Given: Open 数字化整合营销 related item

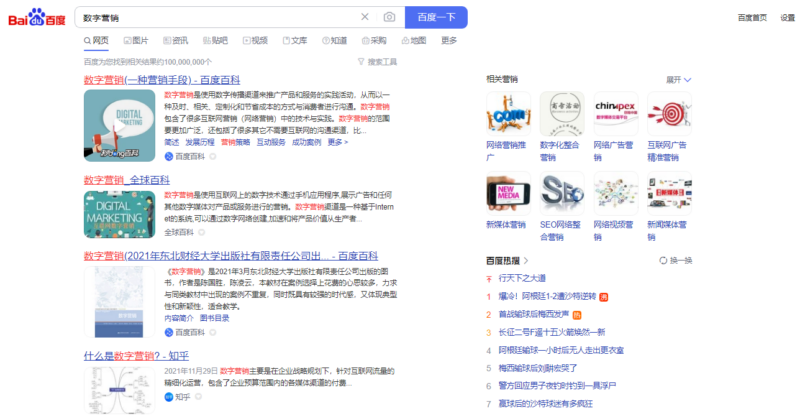Looking at the screenshot, I should [562, 113].
